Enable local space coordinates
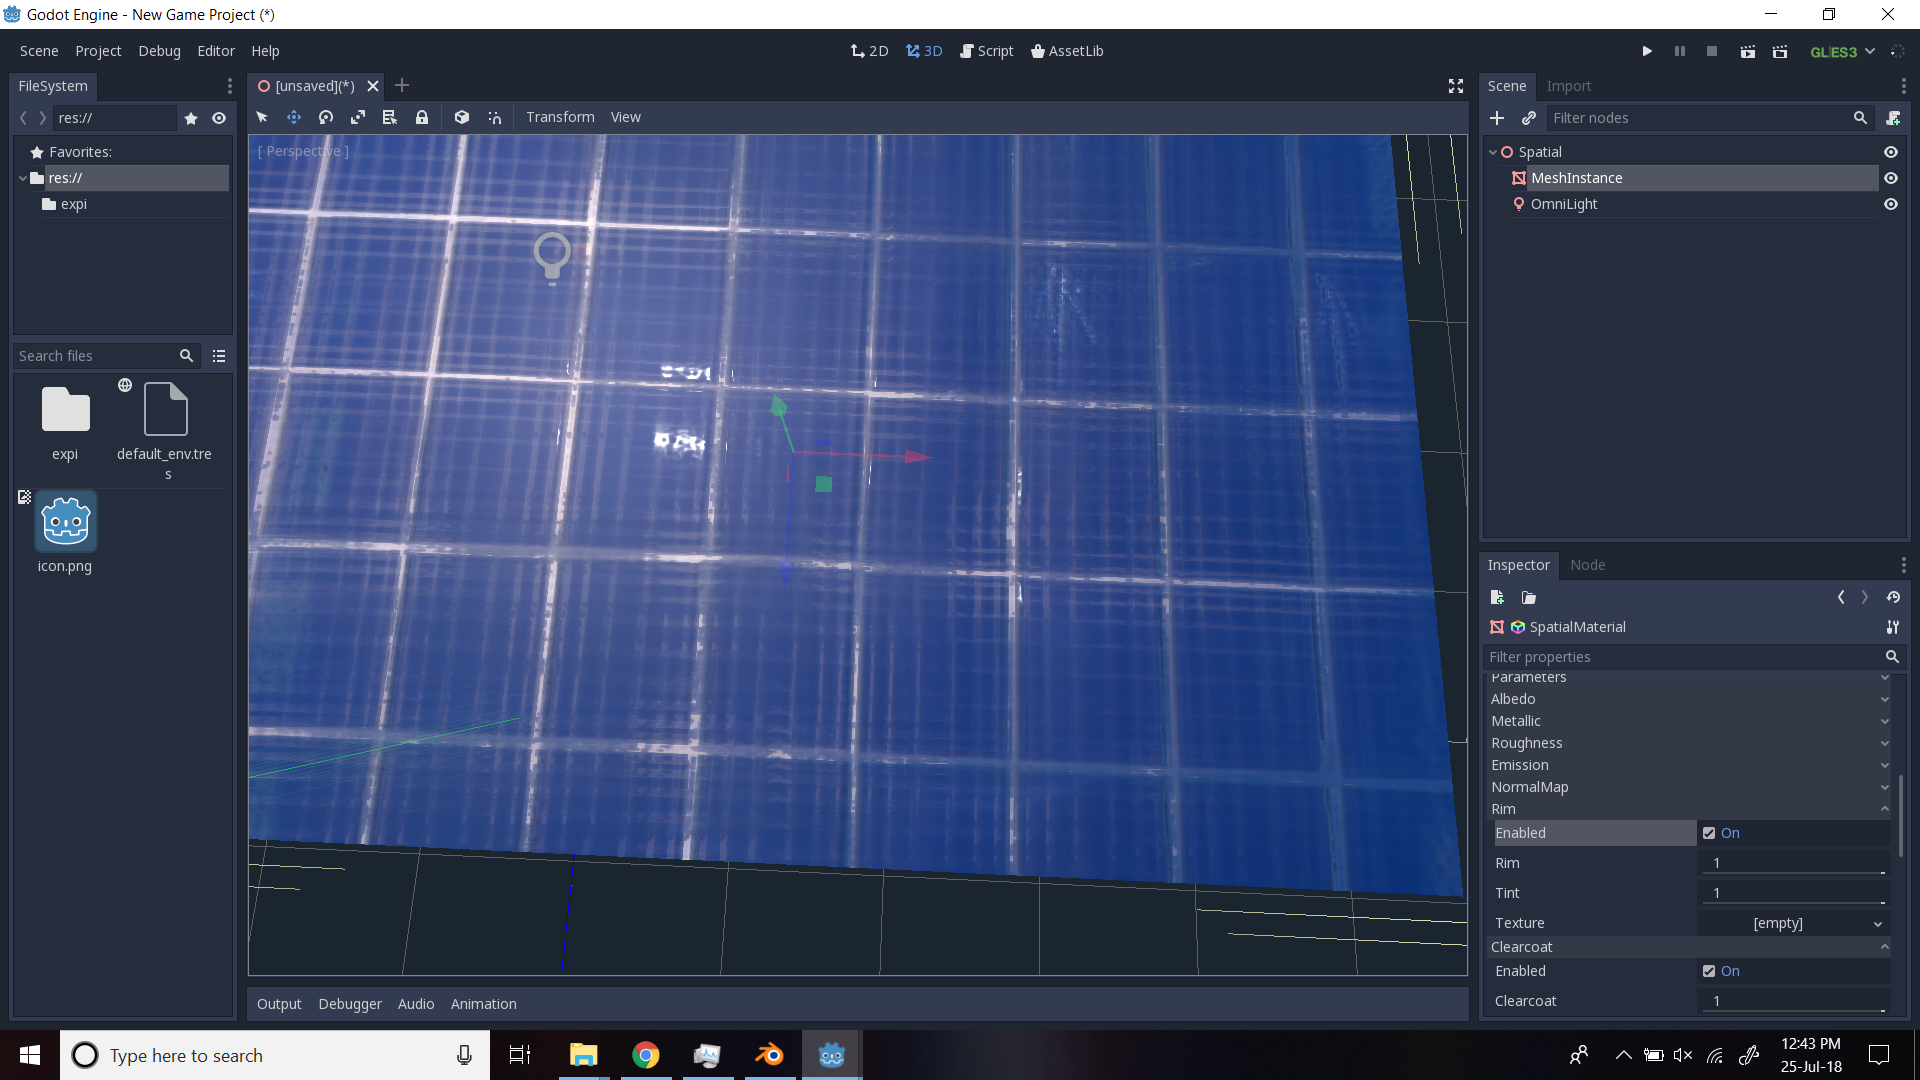 [462, 117]
